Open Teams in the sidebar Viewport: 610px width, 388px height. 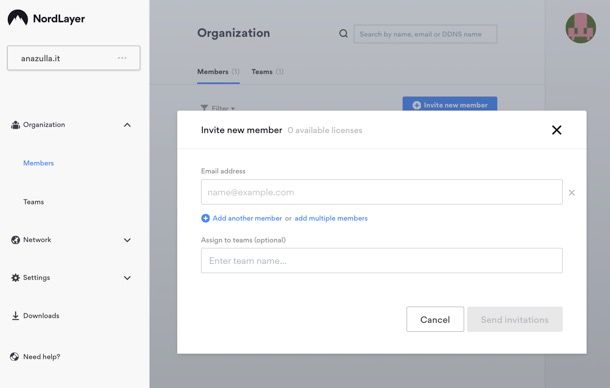pyautogui.click(x=33, y=202)
